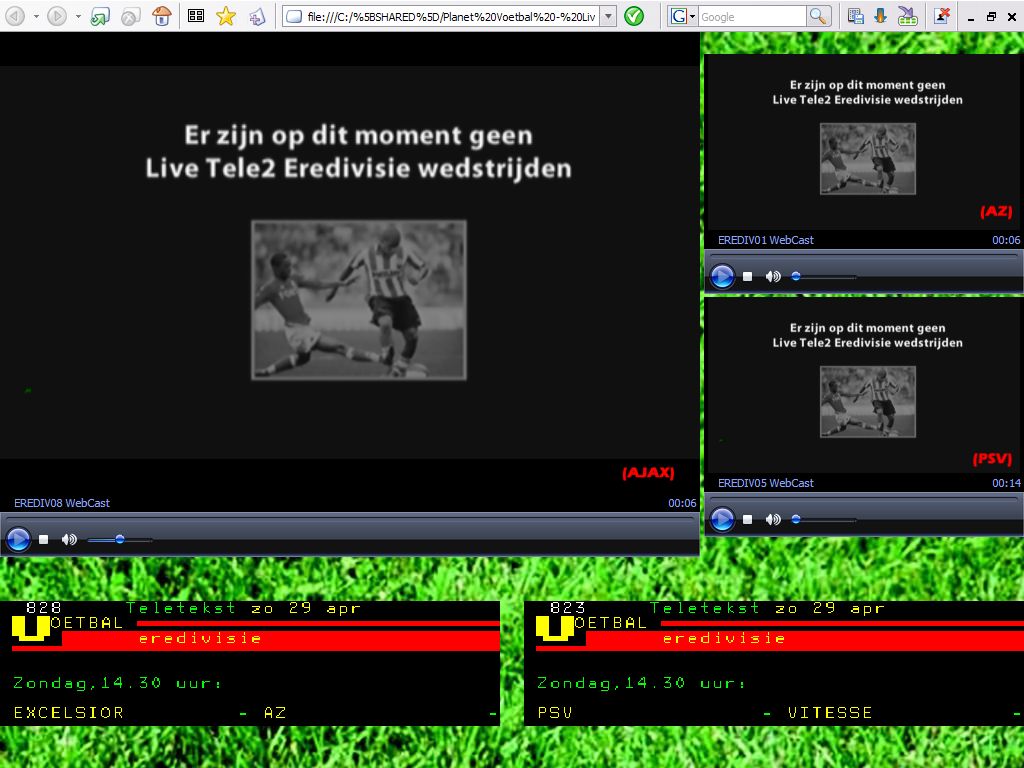
Task: Click the orange download arrow icon
Action: click(x=880, y=16)
